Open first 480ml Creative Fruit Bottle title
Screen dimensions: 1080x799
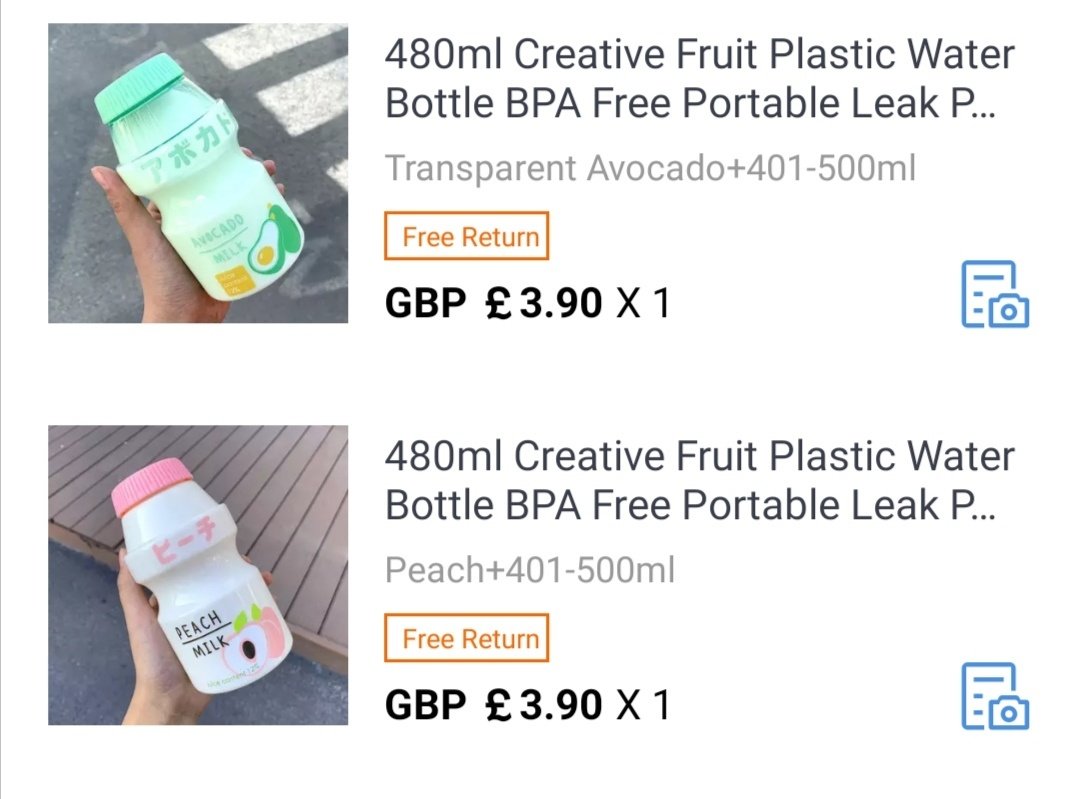click(699, 79)
